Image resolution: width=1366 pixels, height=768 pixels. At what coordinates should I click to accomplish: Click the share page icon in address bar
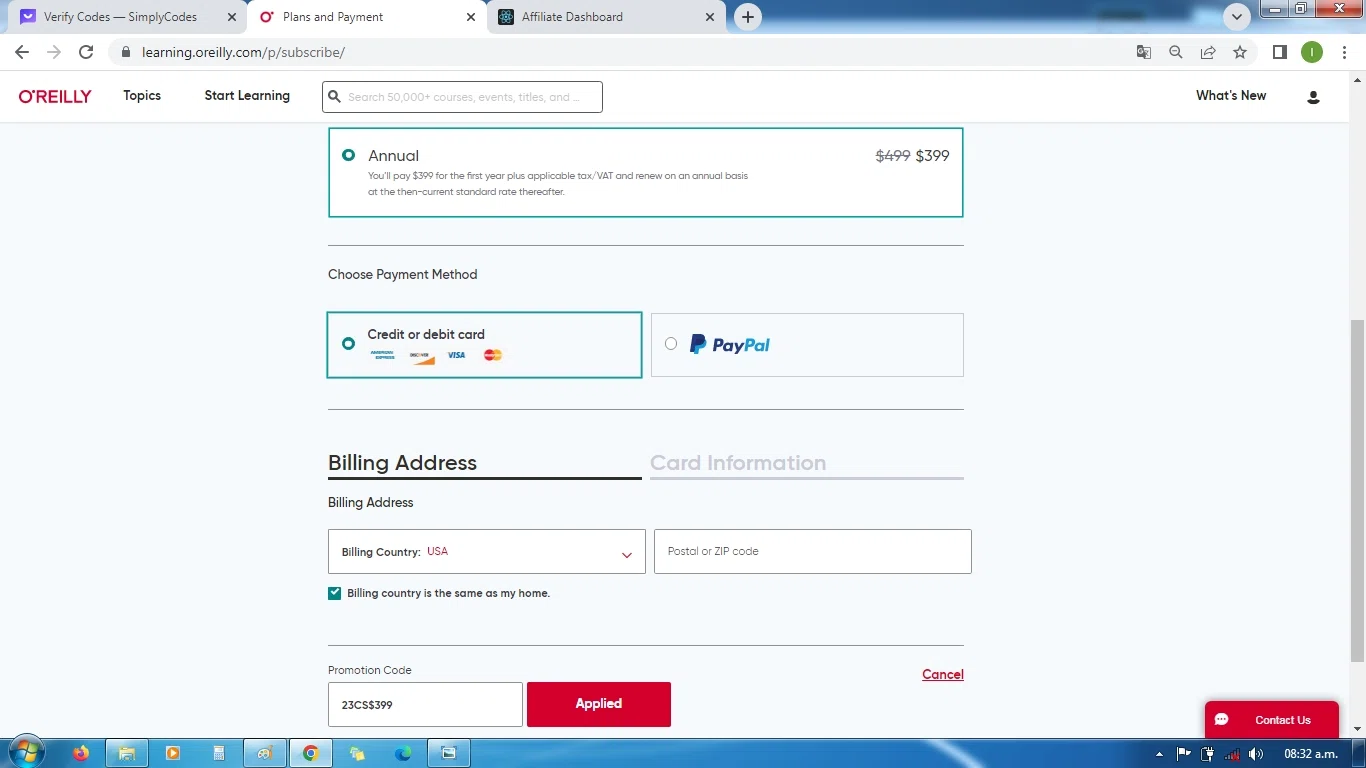pyautogui.click(x=1208, y=52)
